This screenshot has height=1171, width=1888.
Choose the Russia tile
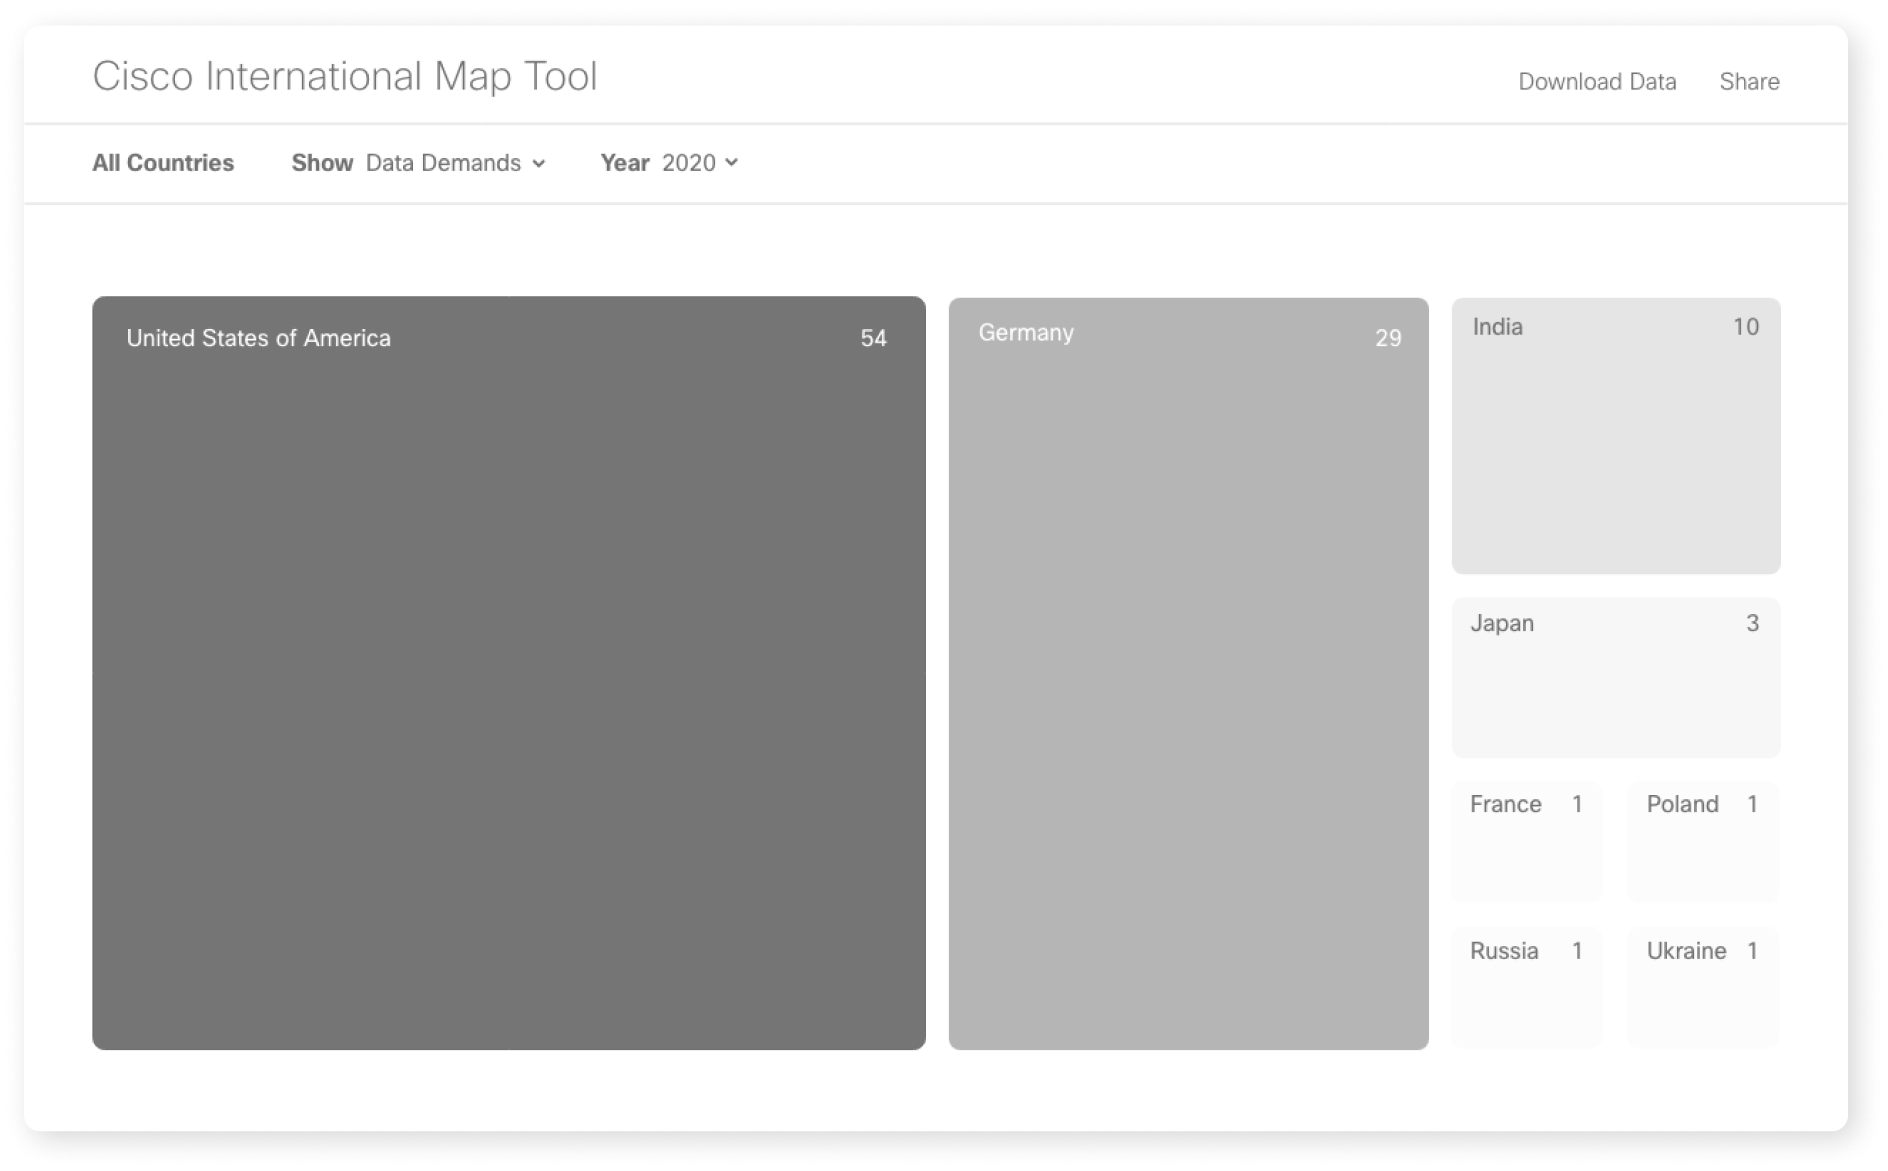click(x=1525, y=987)
